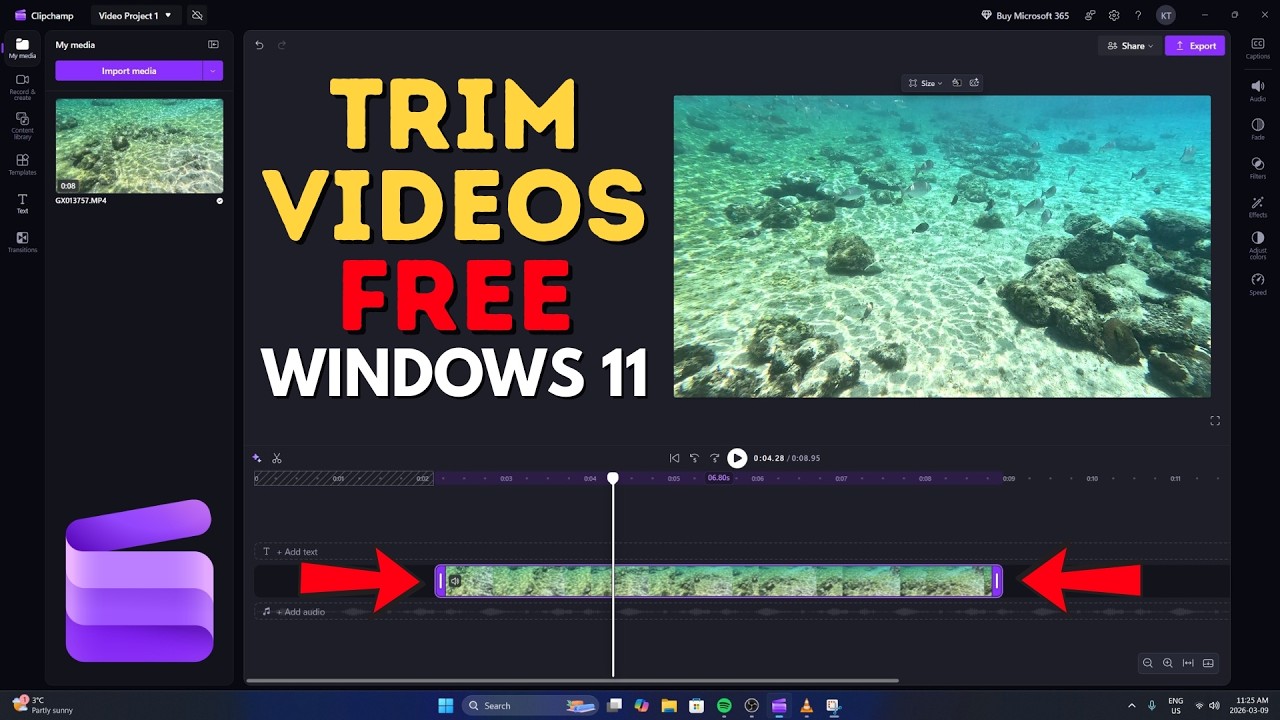Image resolution: width=1280 pixels, height=720 pixels.
Task: Click the GX013757.MP4 file name
Action: point(81,201)
